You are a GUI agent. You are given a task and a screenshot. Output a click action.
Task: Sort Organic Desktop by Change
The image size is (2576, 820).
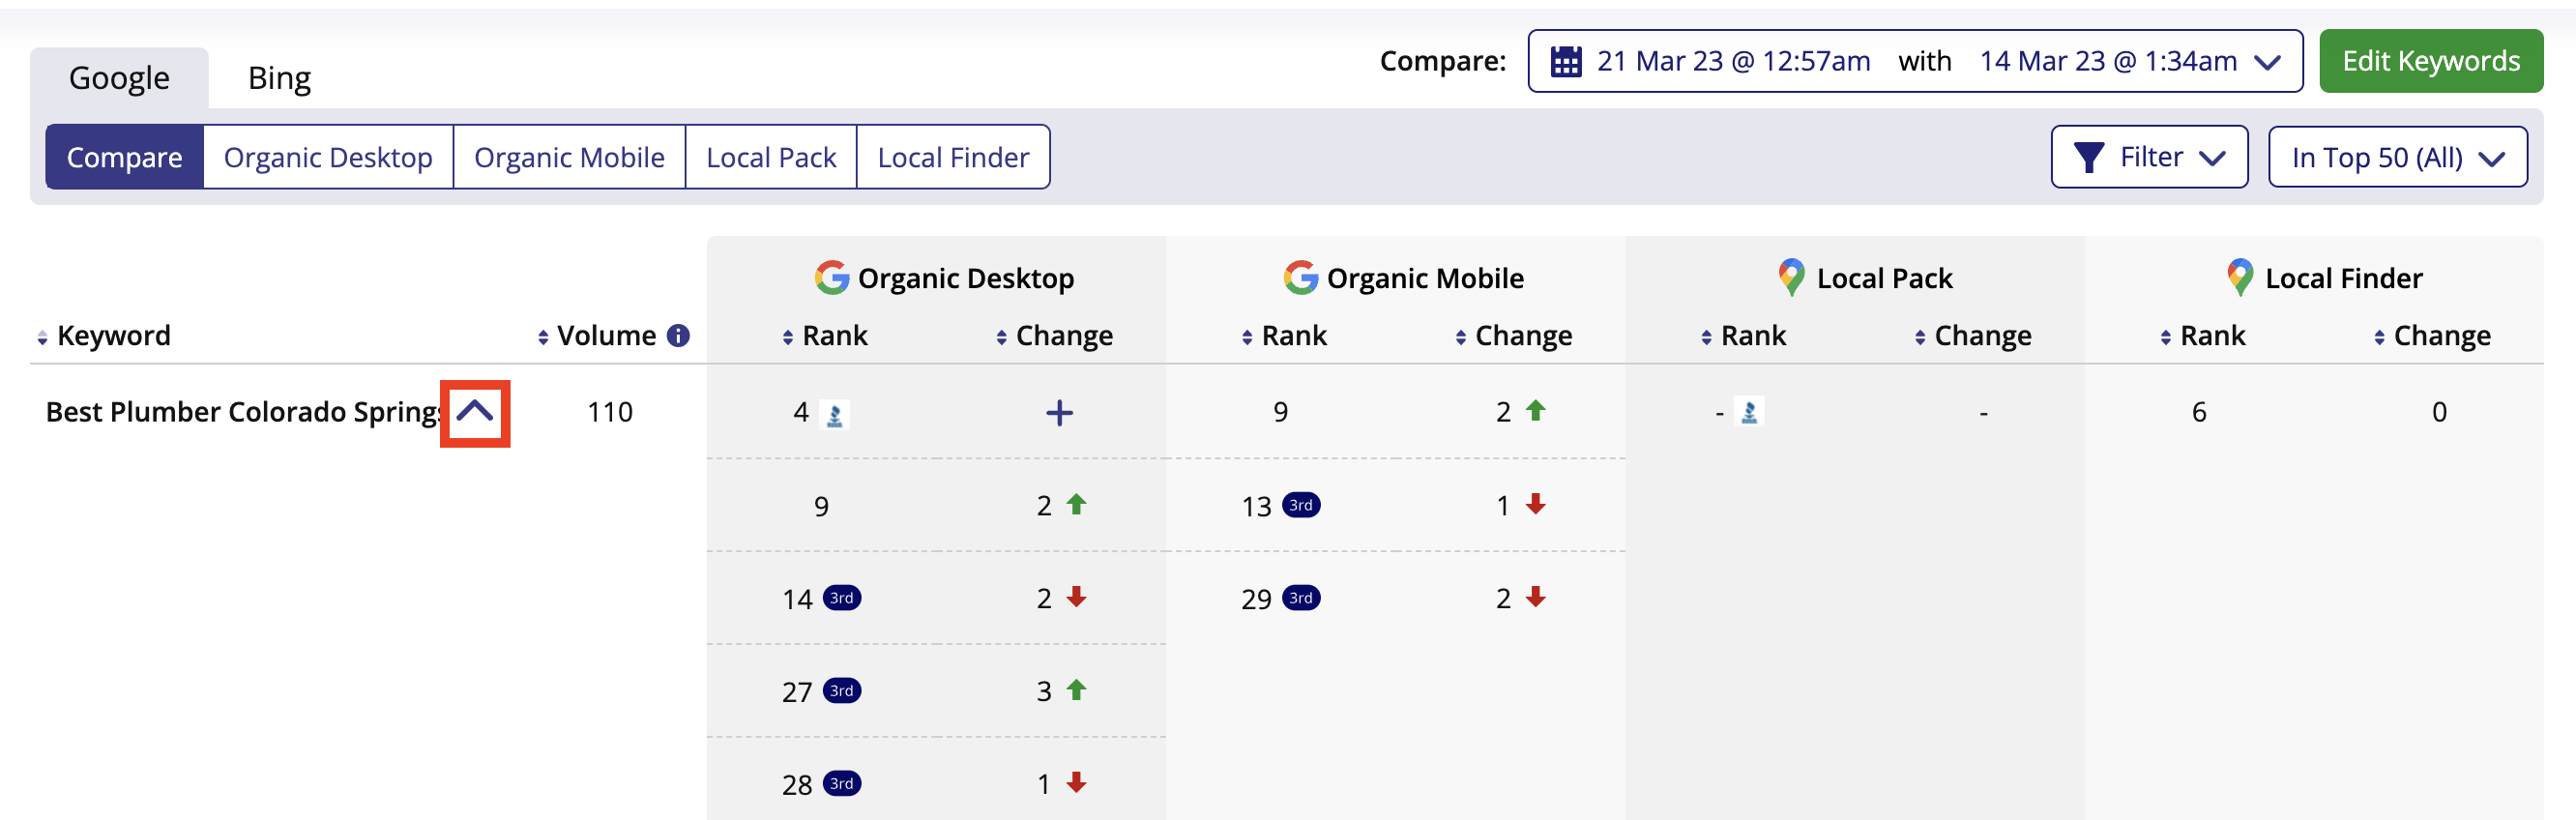point(1055,335)
